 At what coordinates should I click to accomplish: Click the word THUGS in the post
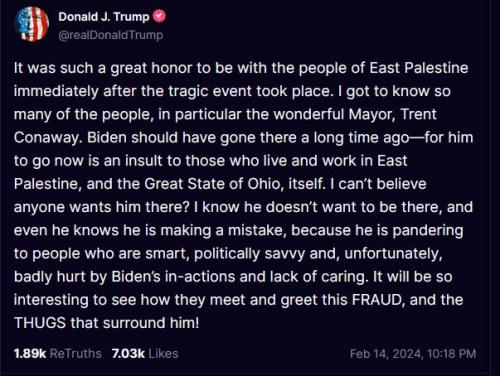tap(40, 323)
